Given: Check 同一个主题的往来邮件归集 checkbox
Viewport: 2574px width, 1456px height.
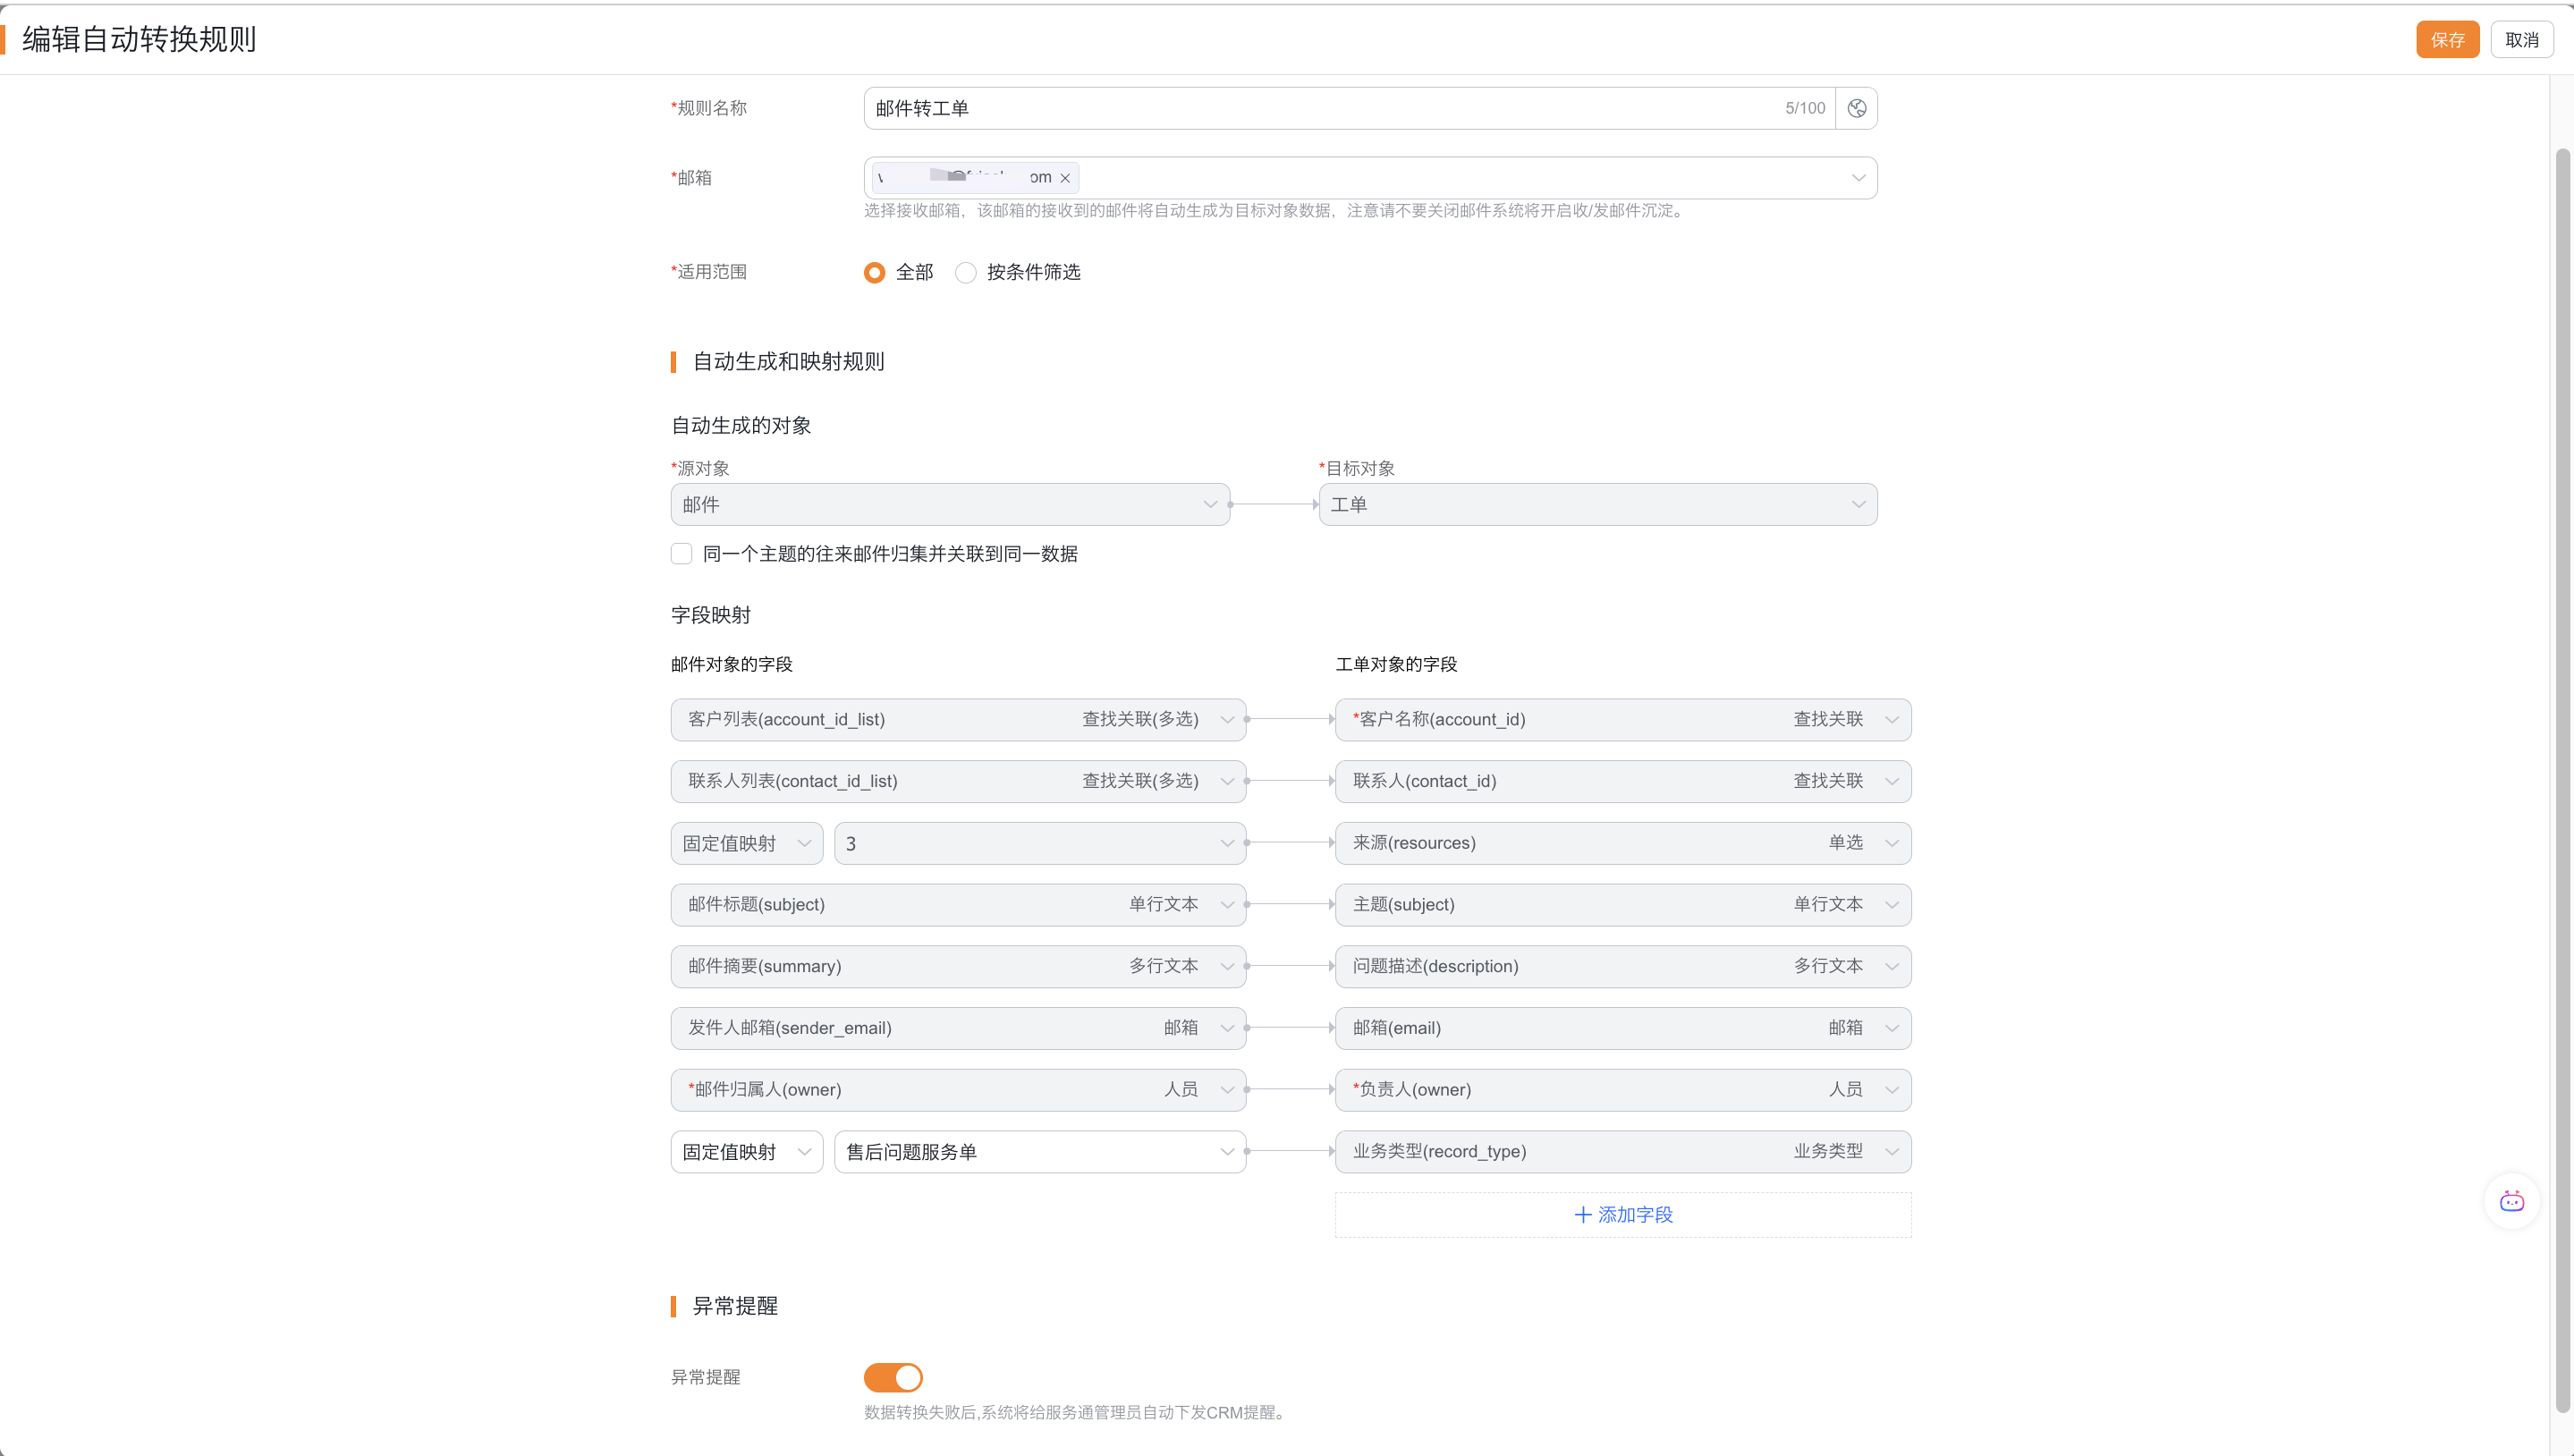Looking at the screenshot, I should point(682,554).
